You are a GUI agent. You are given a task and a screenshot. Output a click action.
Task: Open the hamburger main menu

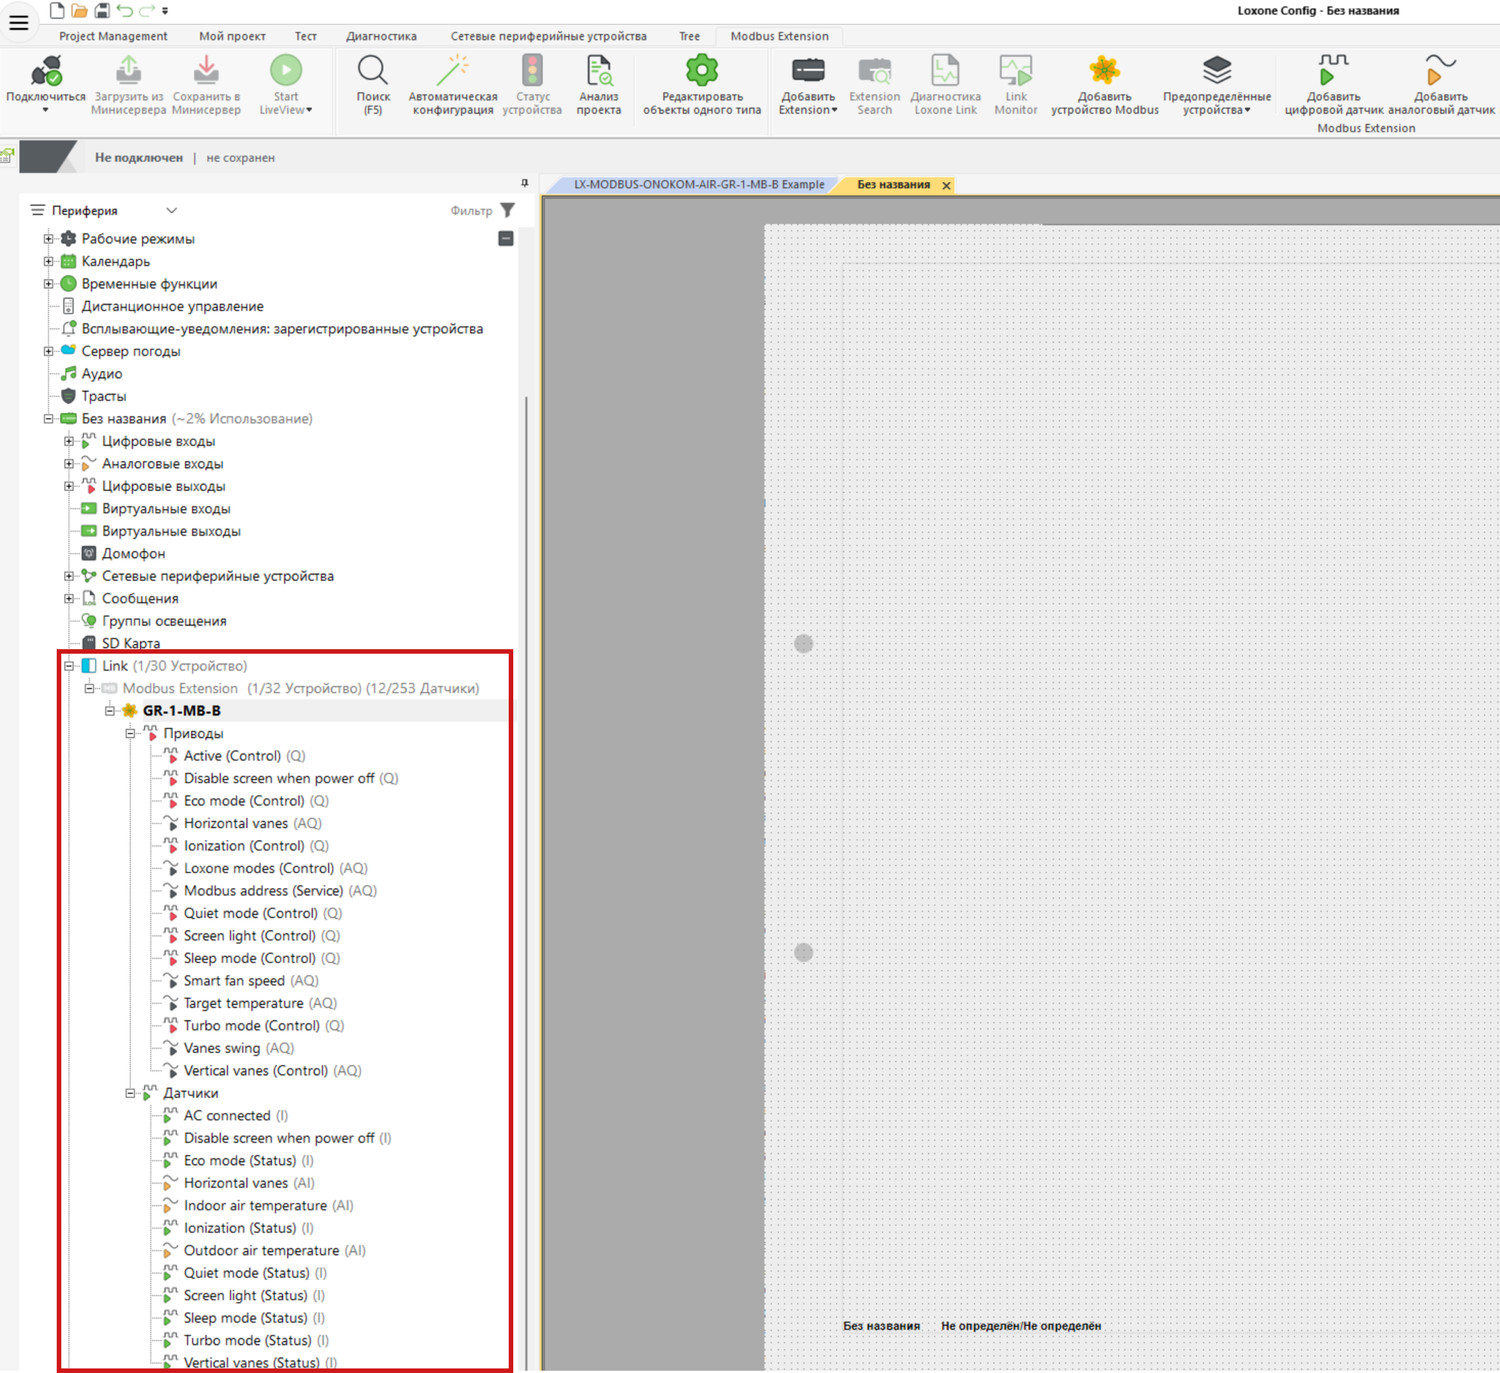pyautogui.click(x=19, y=23)
